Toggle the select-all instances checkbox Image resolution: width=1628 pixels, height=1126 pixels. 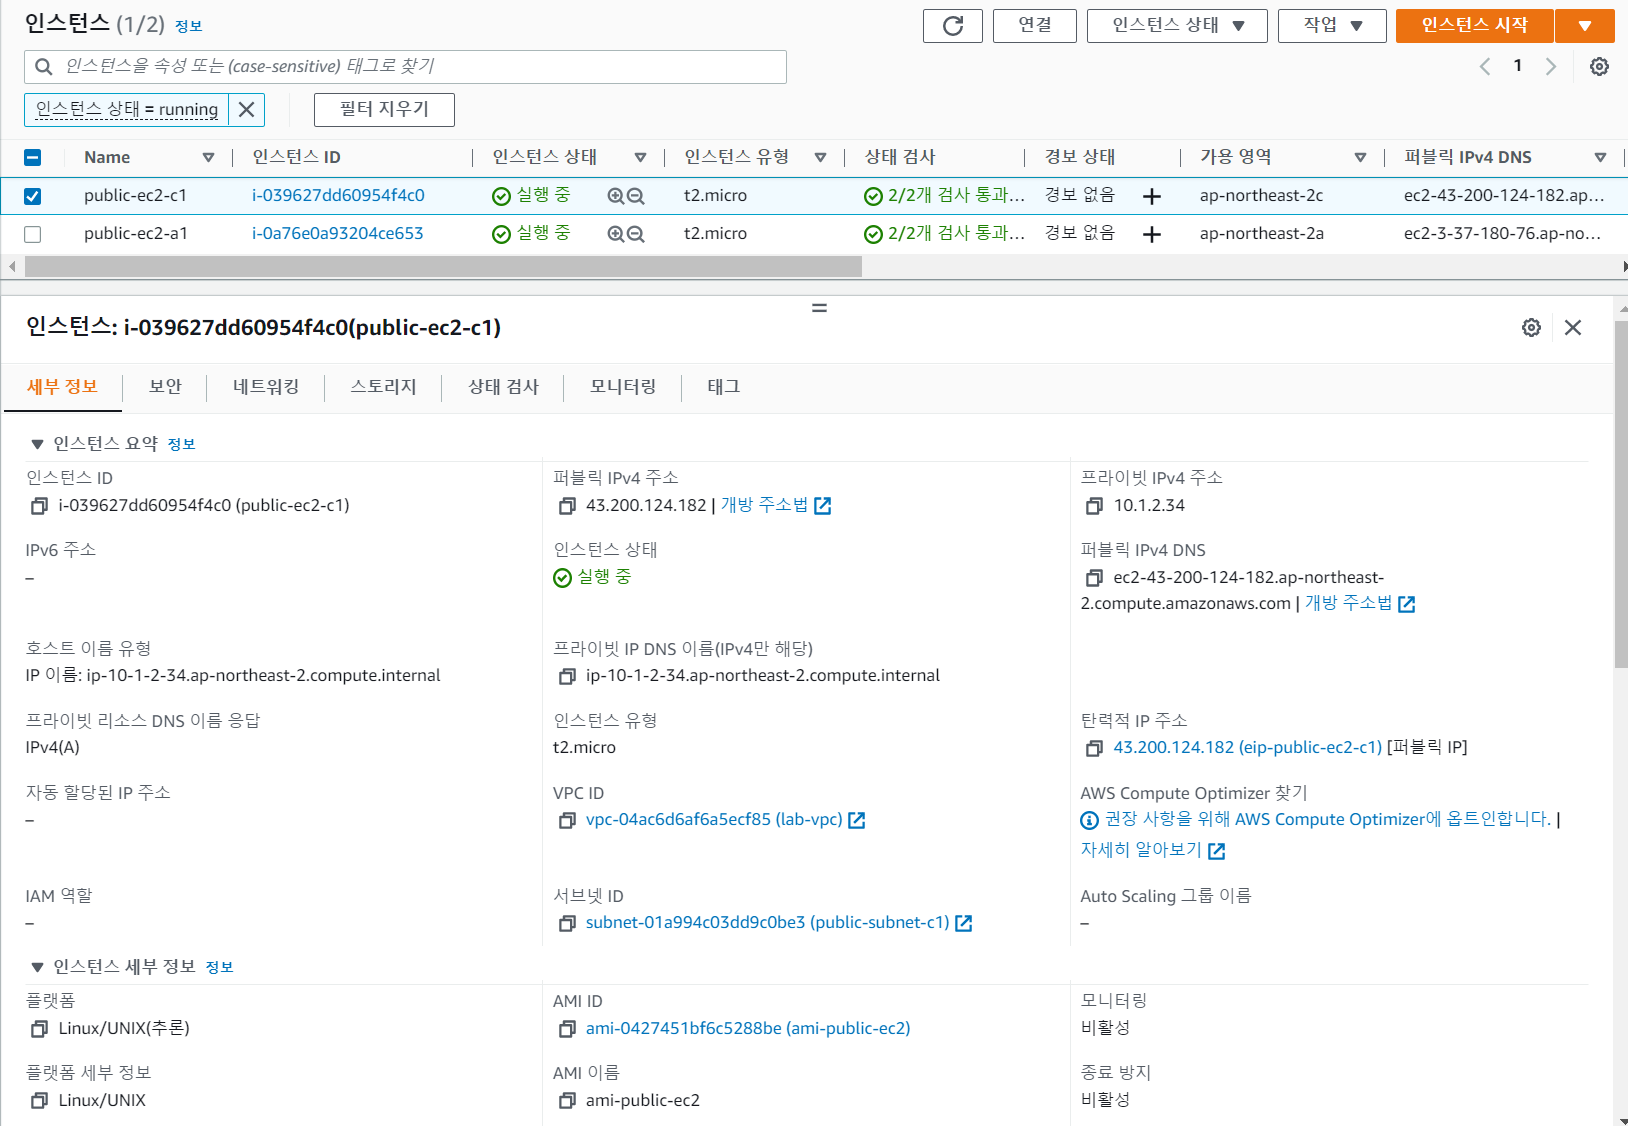click(x=32, y=157)
